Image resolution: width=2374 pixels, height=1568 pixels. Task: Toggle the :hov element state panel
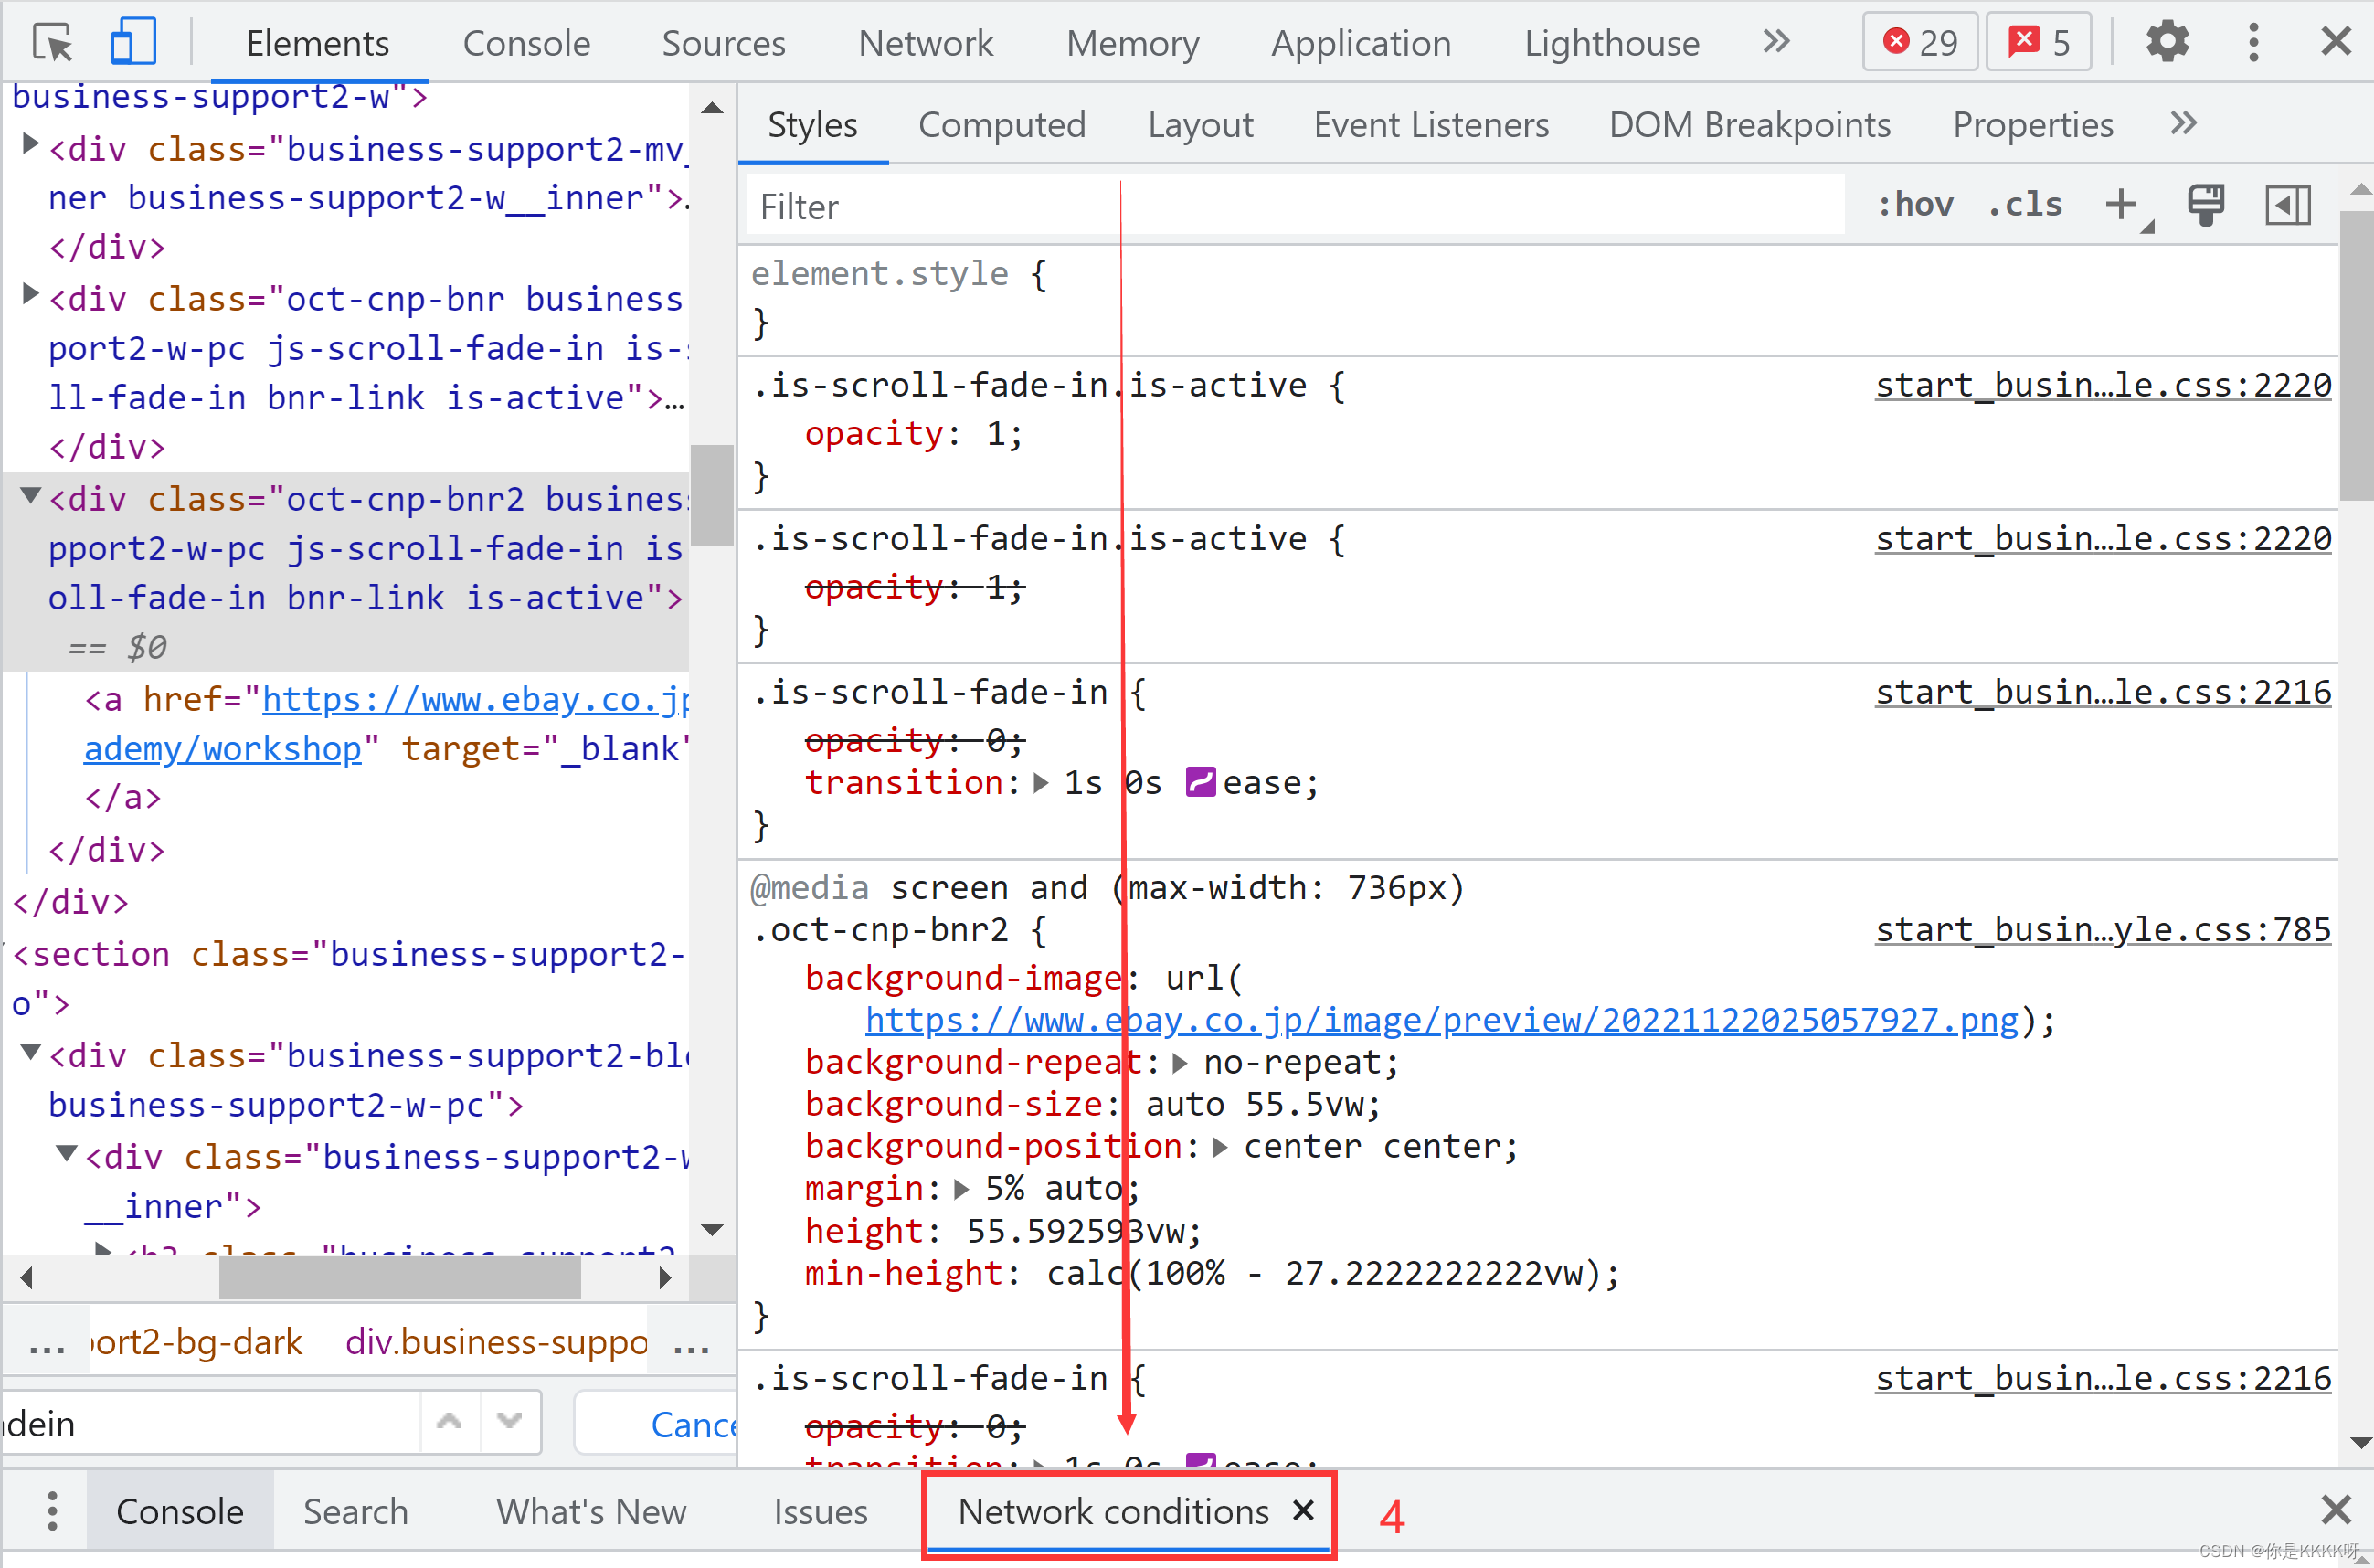[x=1915, y=204]
